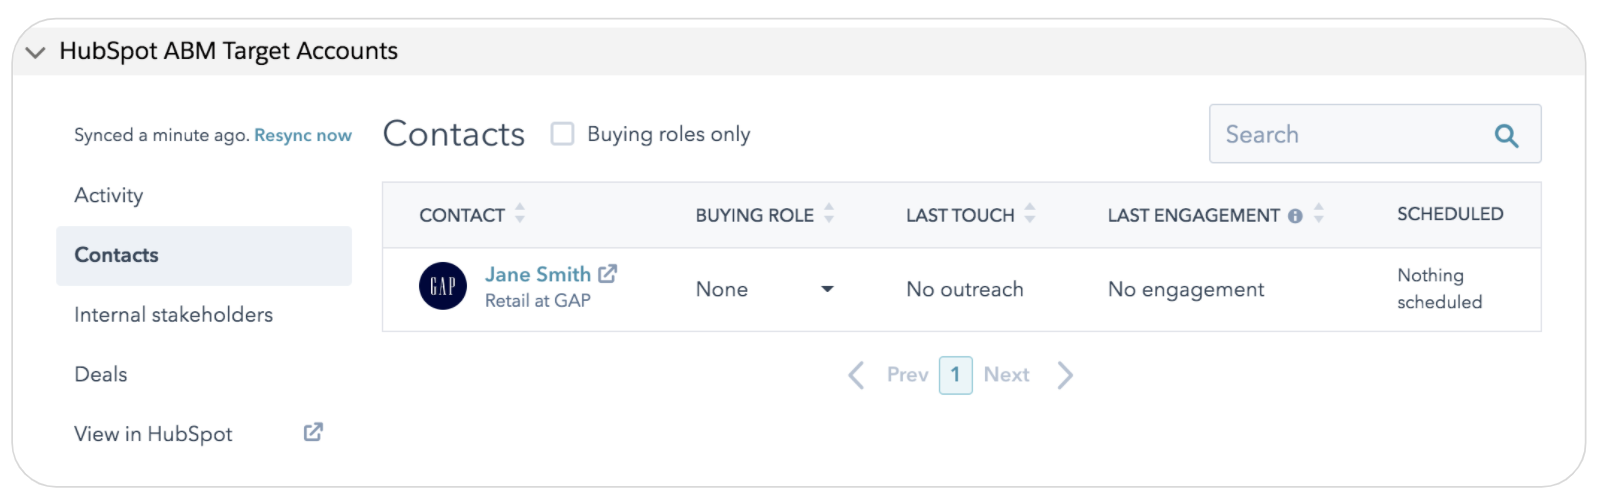Select Internal stakeholders in sidebar
The height and width of the screenshot is (500, 1604).
[173, 315]
